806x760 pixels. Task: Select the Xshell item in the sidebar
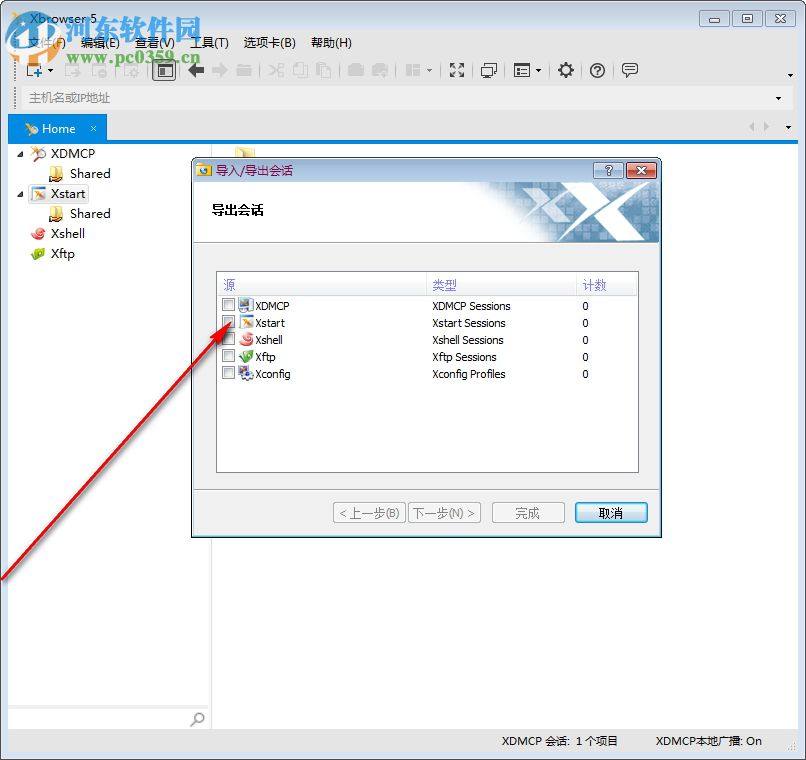[x=68, y=233]
